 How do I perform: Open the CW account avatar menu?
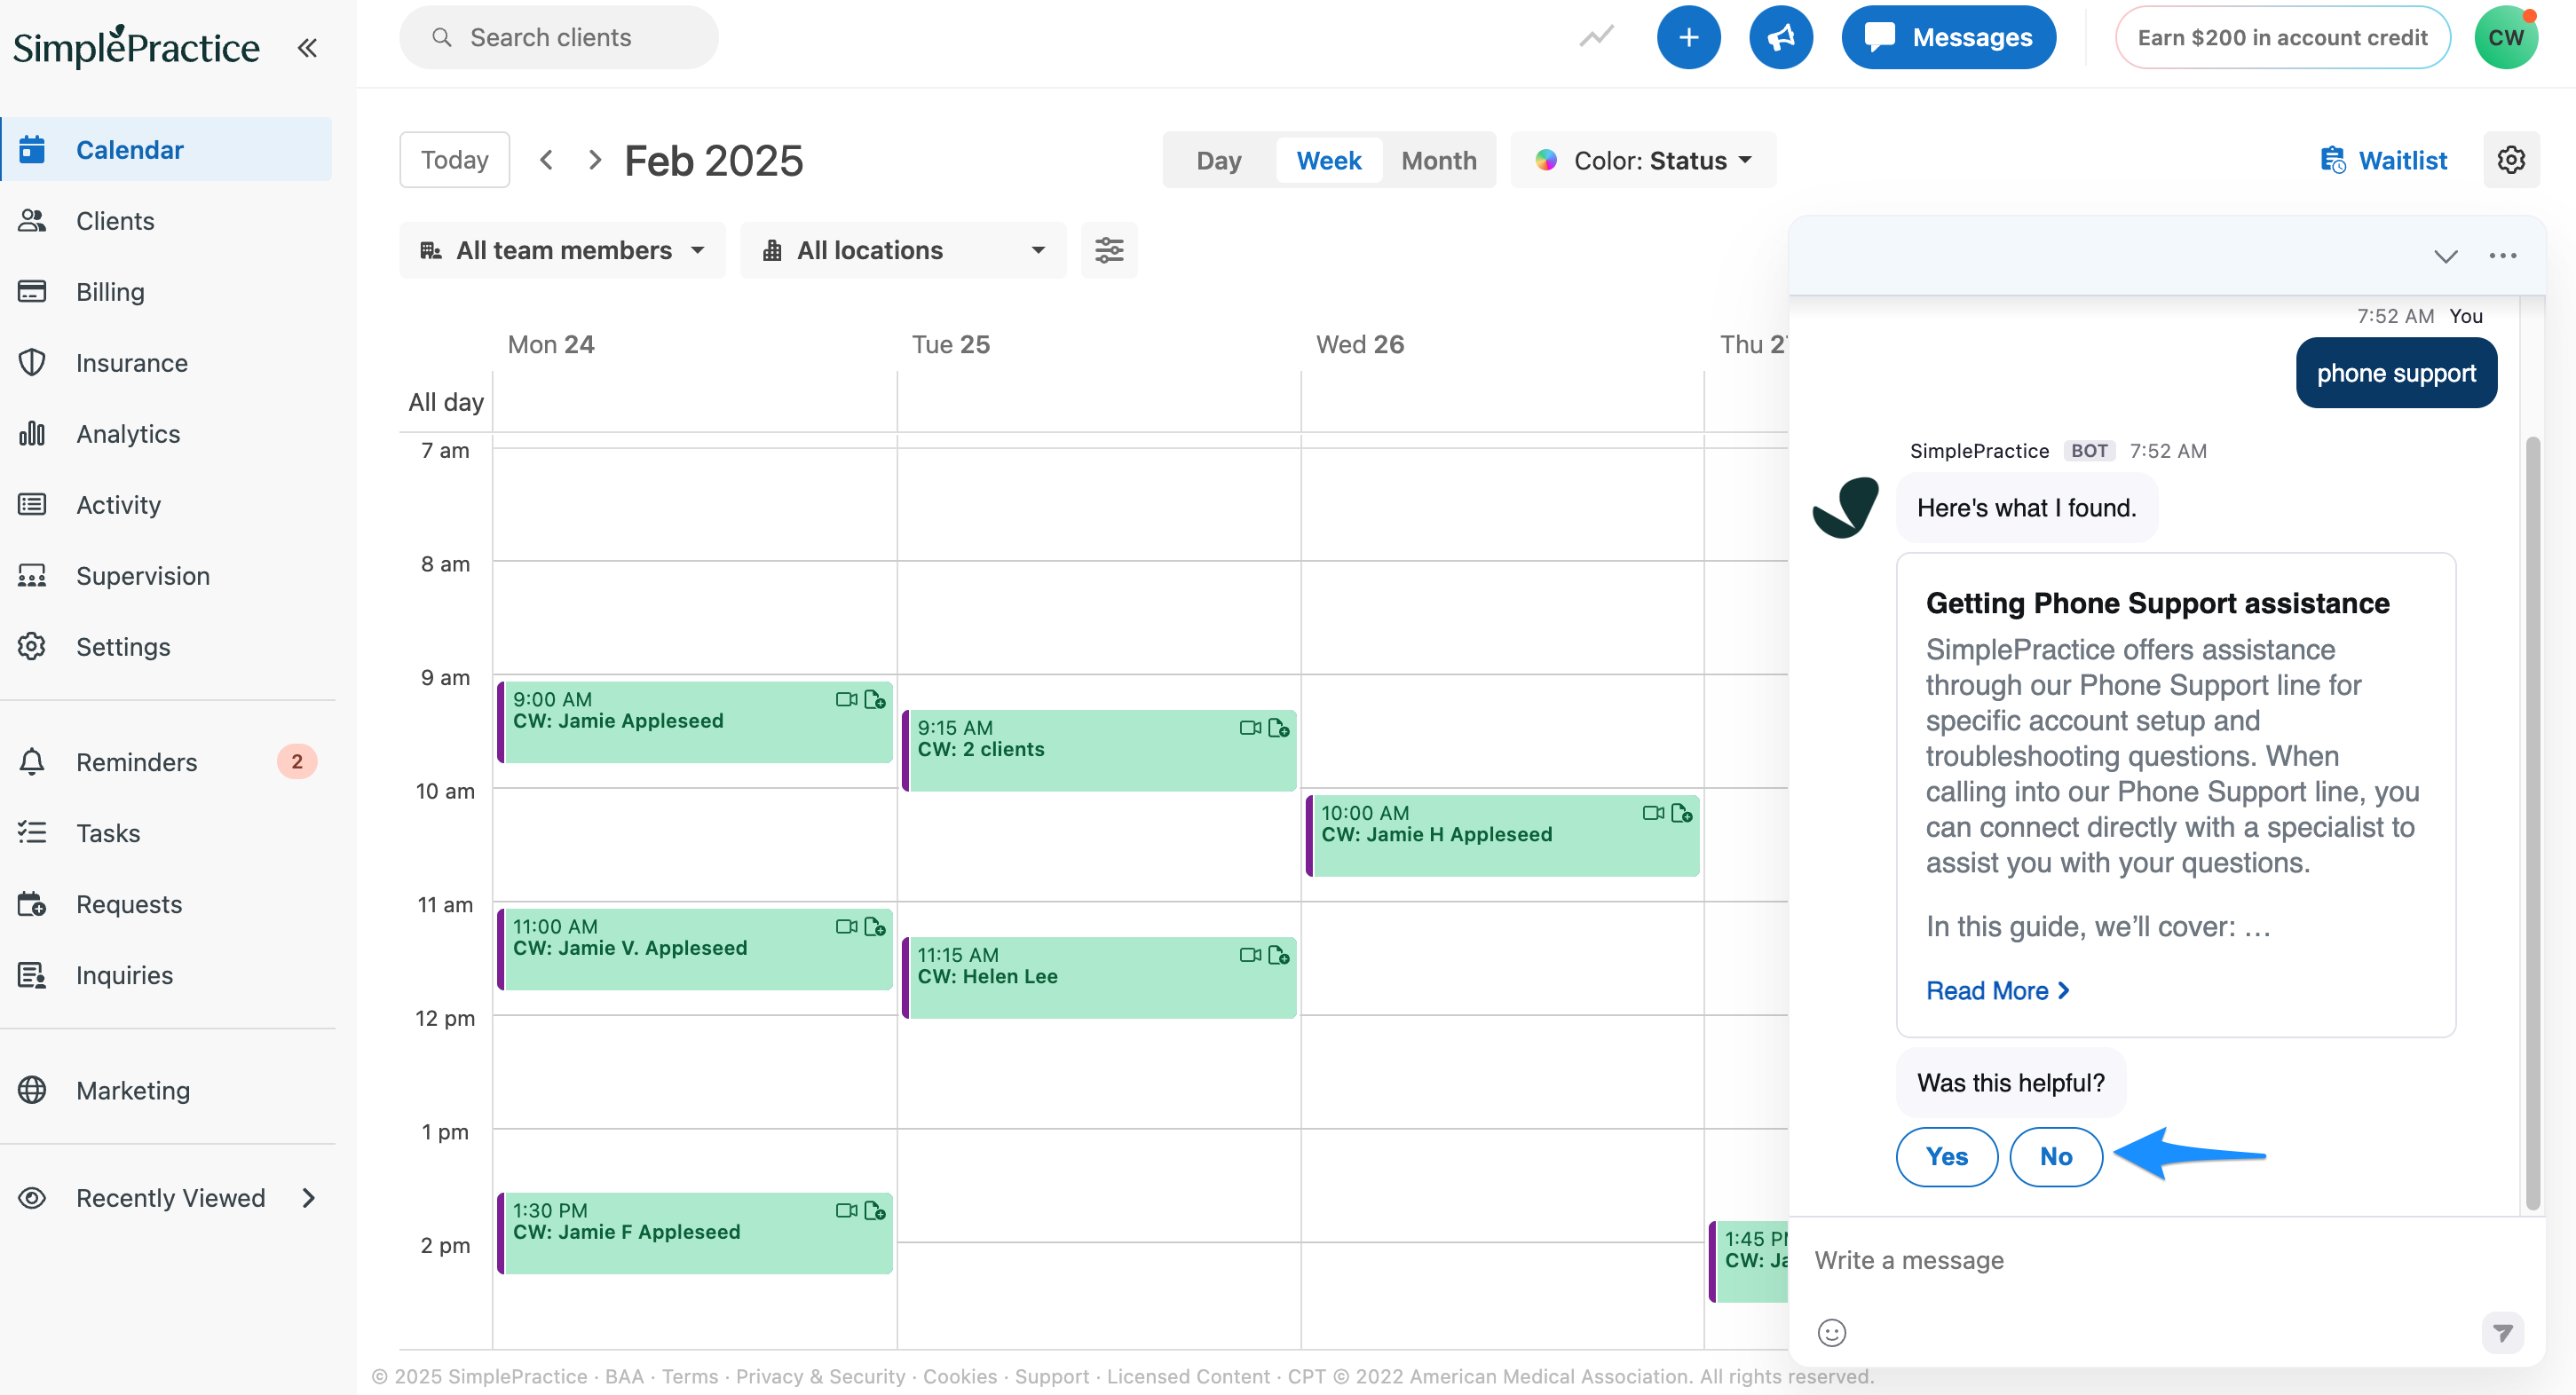tap(2506, 37)
